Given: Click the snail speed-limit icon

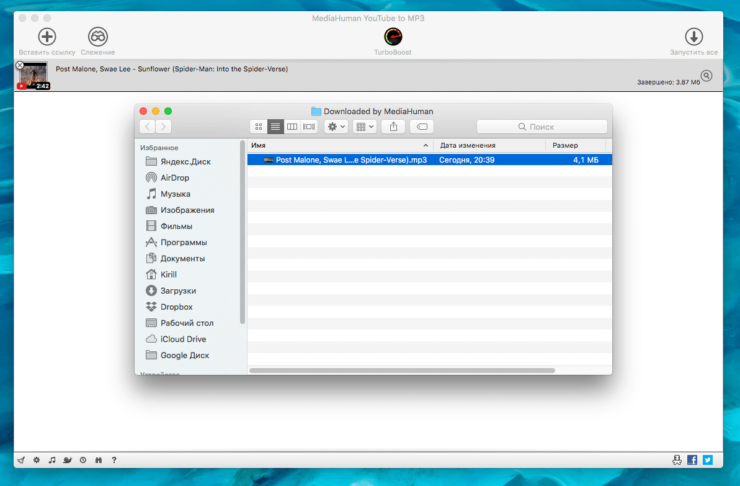Looking at the screenshot, I should click(66, 460).
